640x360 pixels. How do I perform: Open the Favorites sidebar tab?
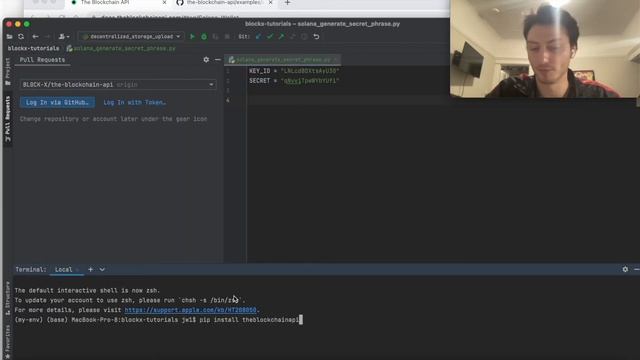(7, 342)
